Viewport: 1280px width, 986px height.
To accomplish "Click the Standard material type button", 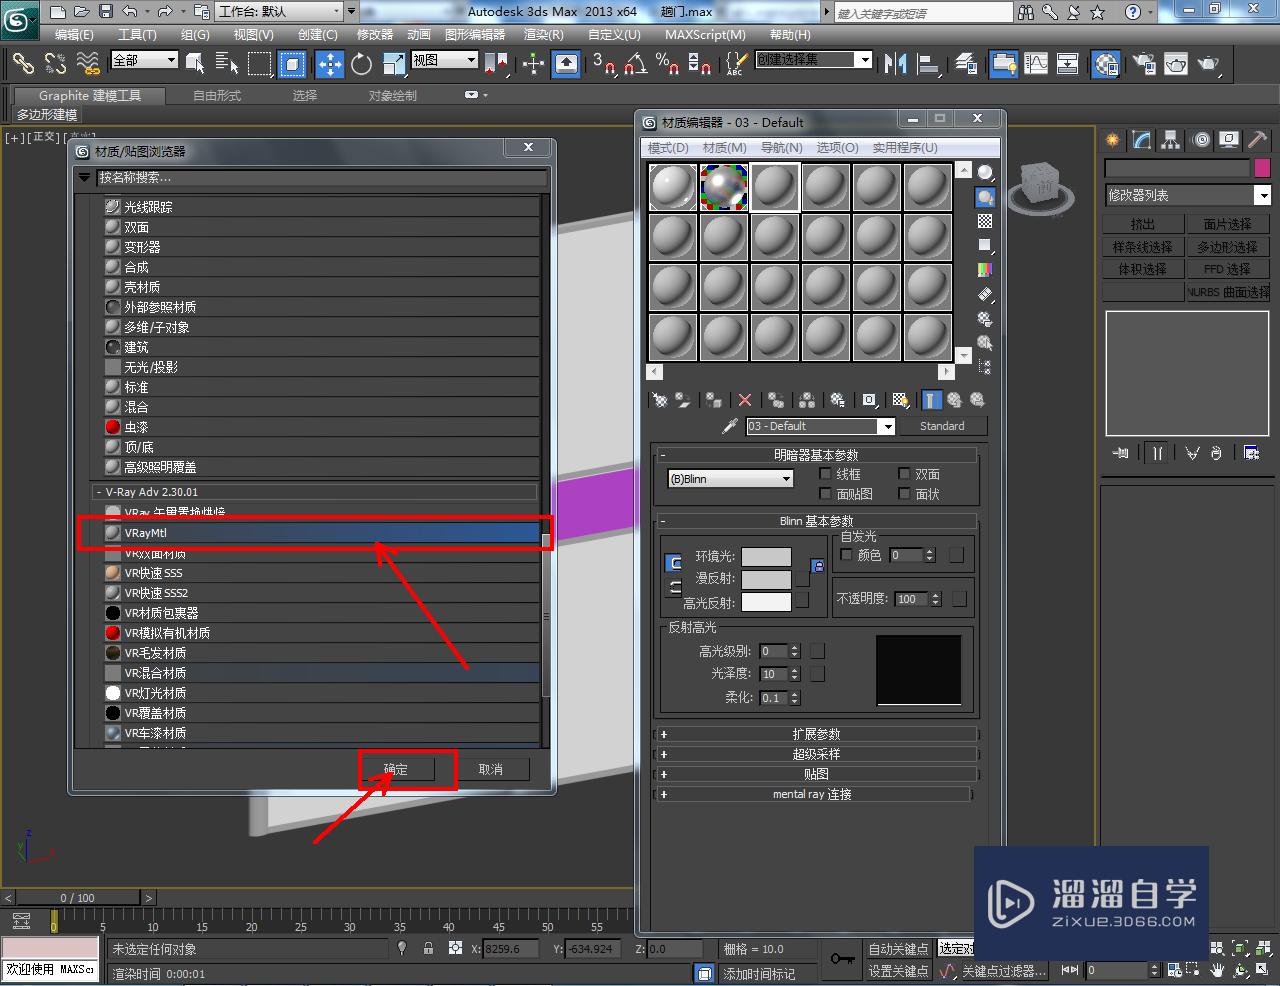I will [x=942, y=426].
